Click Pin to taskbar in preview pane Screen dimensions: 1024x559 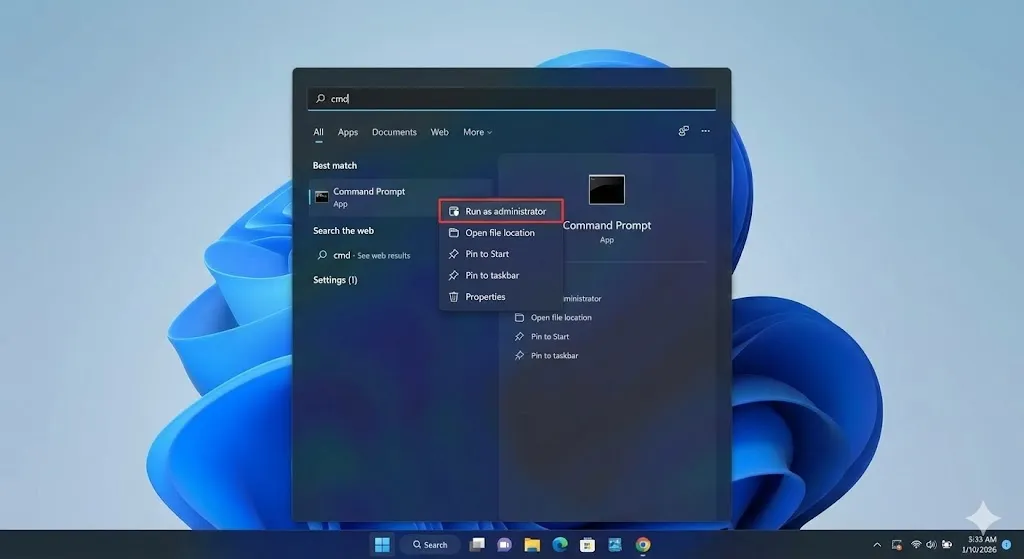pos(547,356)
